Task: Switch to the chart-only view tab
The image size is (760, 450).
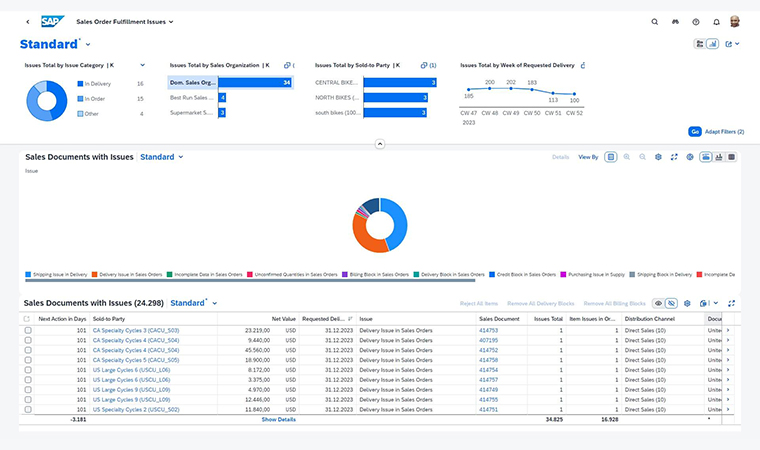Action: [719, 157]
